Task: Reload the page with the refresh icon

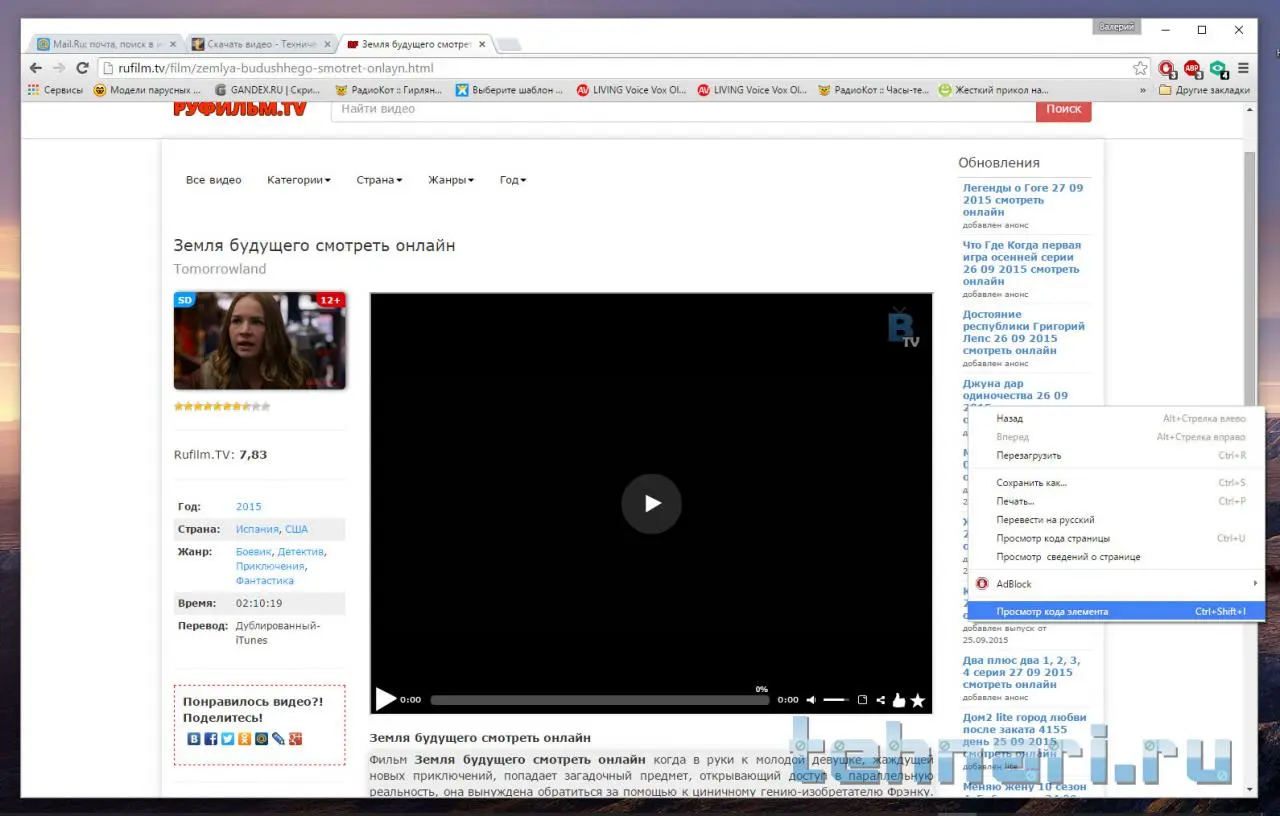Action: coord(82,68)
